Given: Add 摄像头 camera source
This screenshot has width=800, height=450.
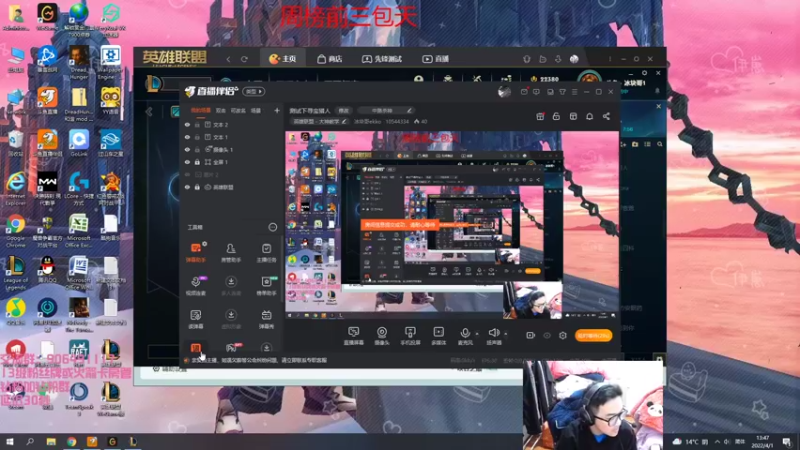Looking at the screenshot, I should point(382,336).
